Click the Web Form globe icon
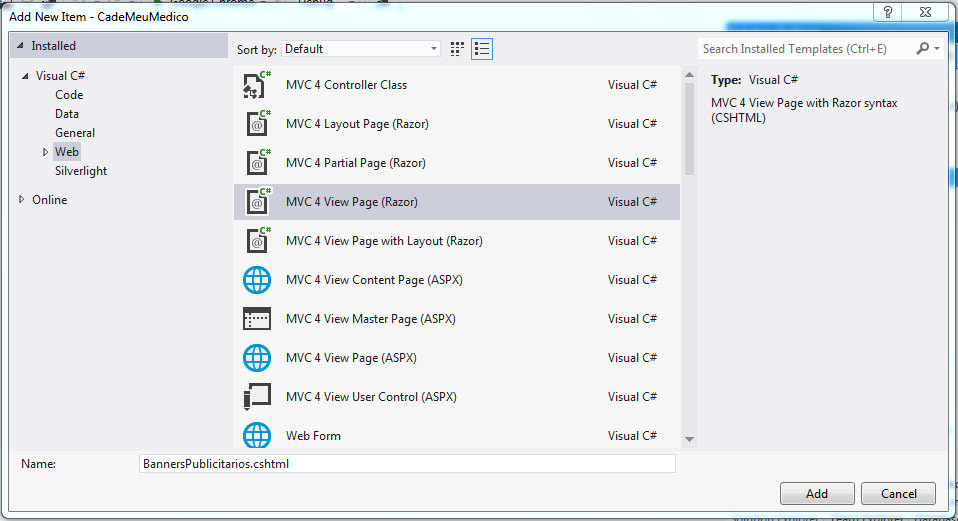This screenshot has height=521, width=958. pyautogui.click(x=257, y=435)
